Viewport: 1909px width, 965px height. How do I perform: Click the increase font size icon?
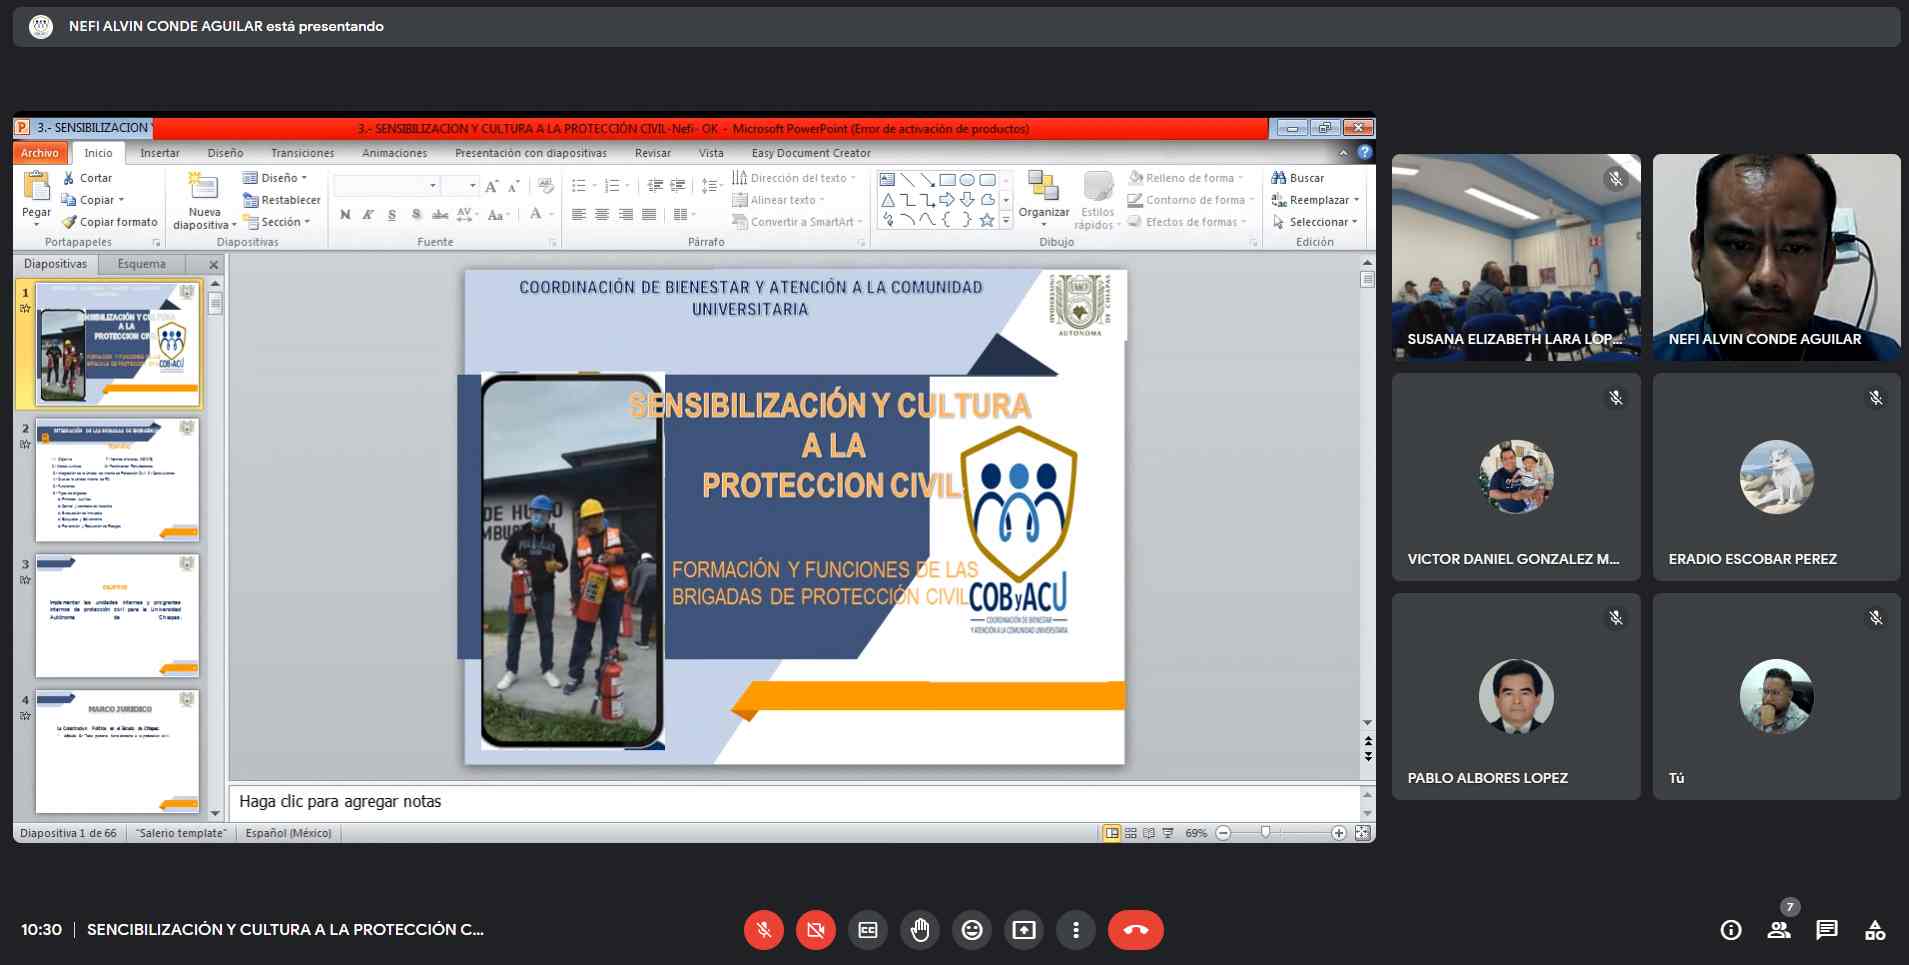point(491,186)
